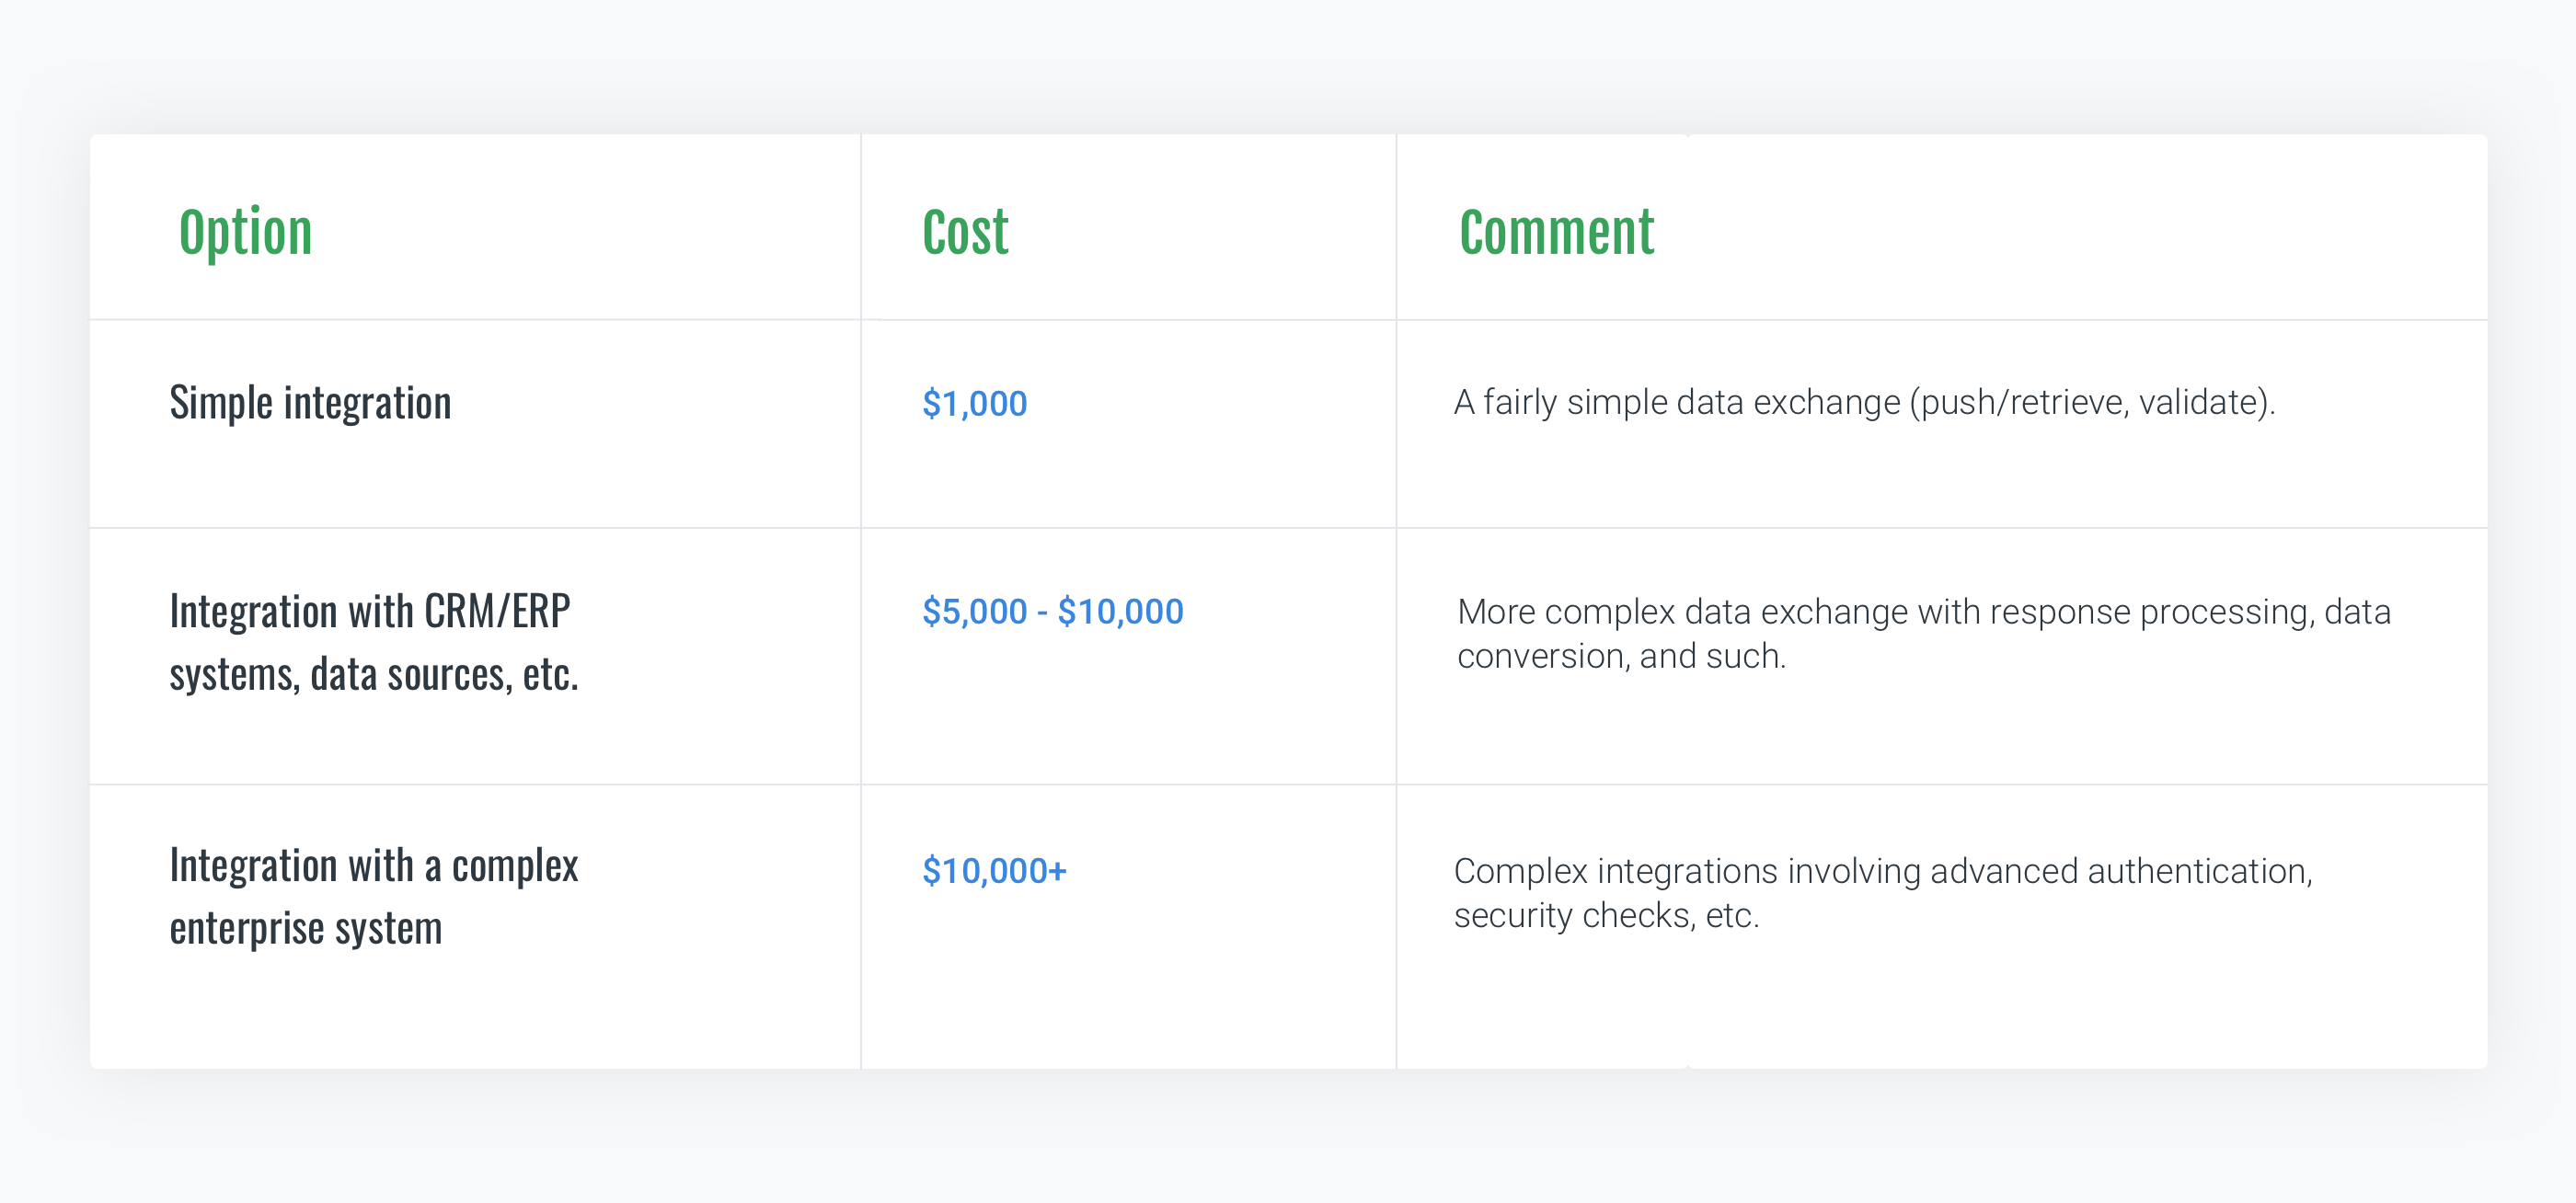Click the $10,000 upper bound in range
2576x1203 pixels.
[x=1120, y=611]
